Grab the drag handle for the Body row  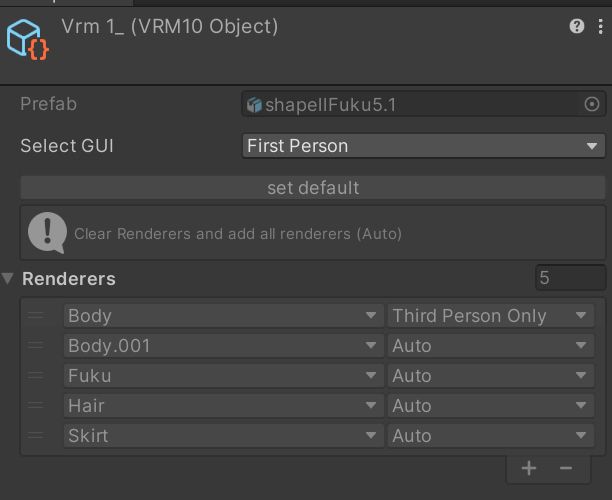click(36, 316)
